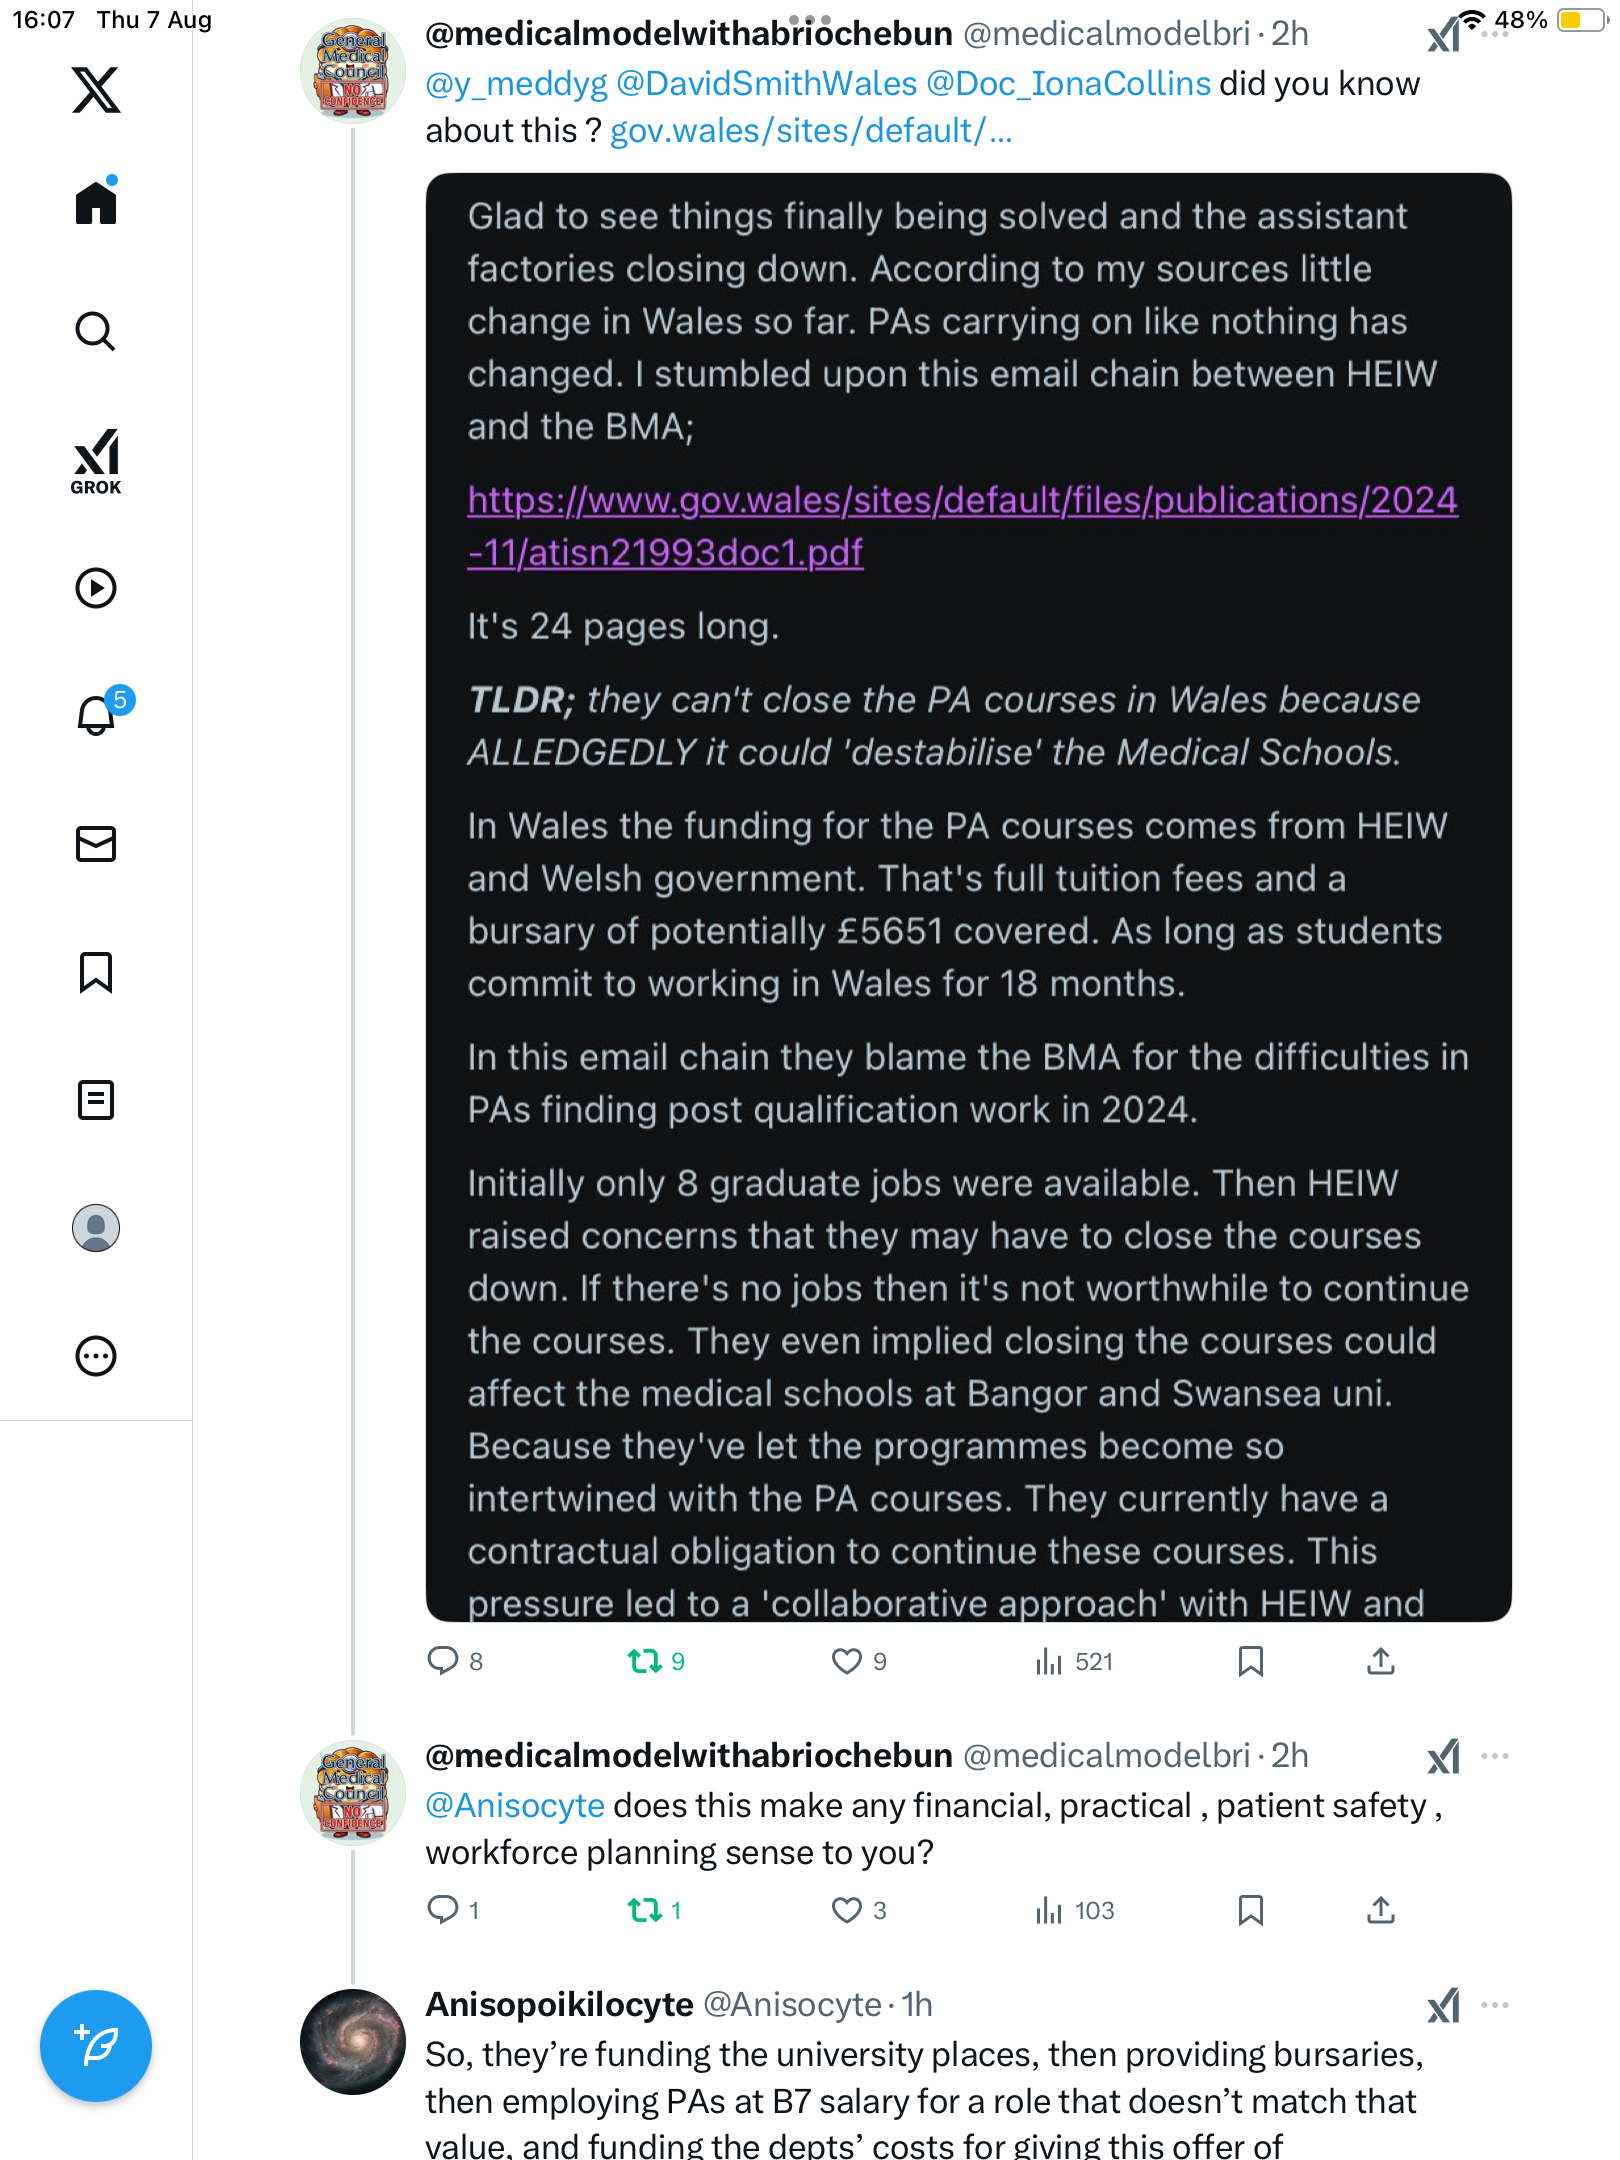Toggle bookmark on the @Anisocyte question post
Screen dimensions: 1620x2160
[1250, 1910]
